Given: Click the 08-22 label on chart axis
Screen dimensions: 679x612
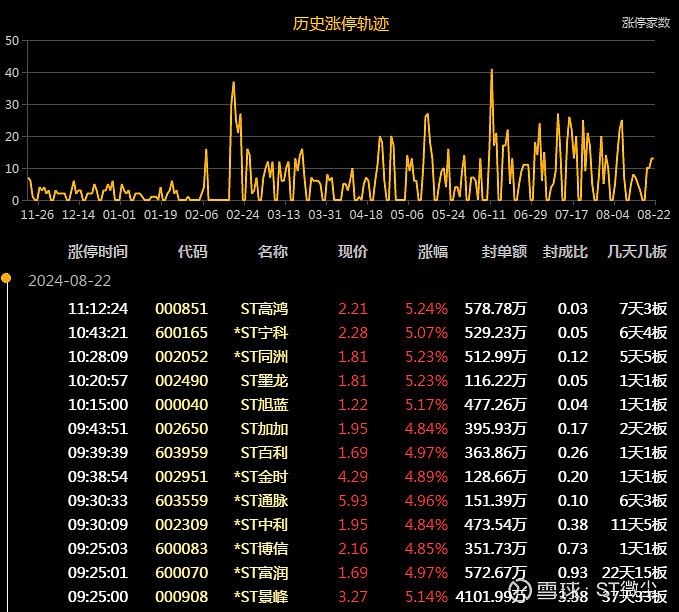Looking at the screenshot, I should (x=652, y=214).
